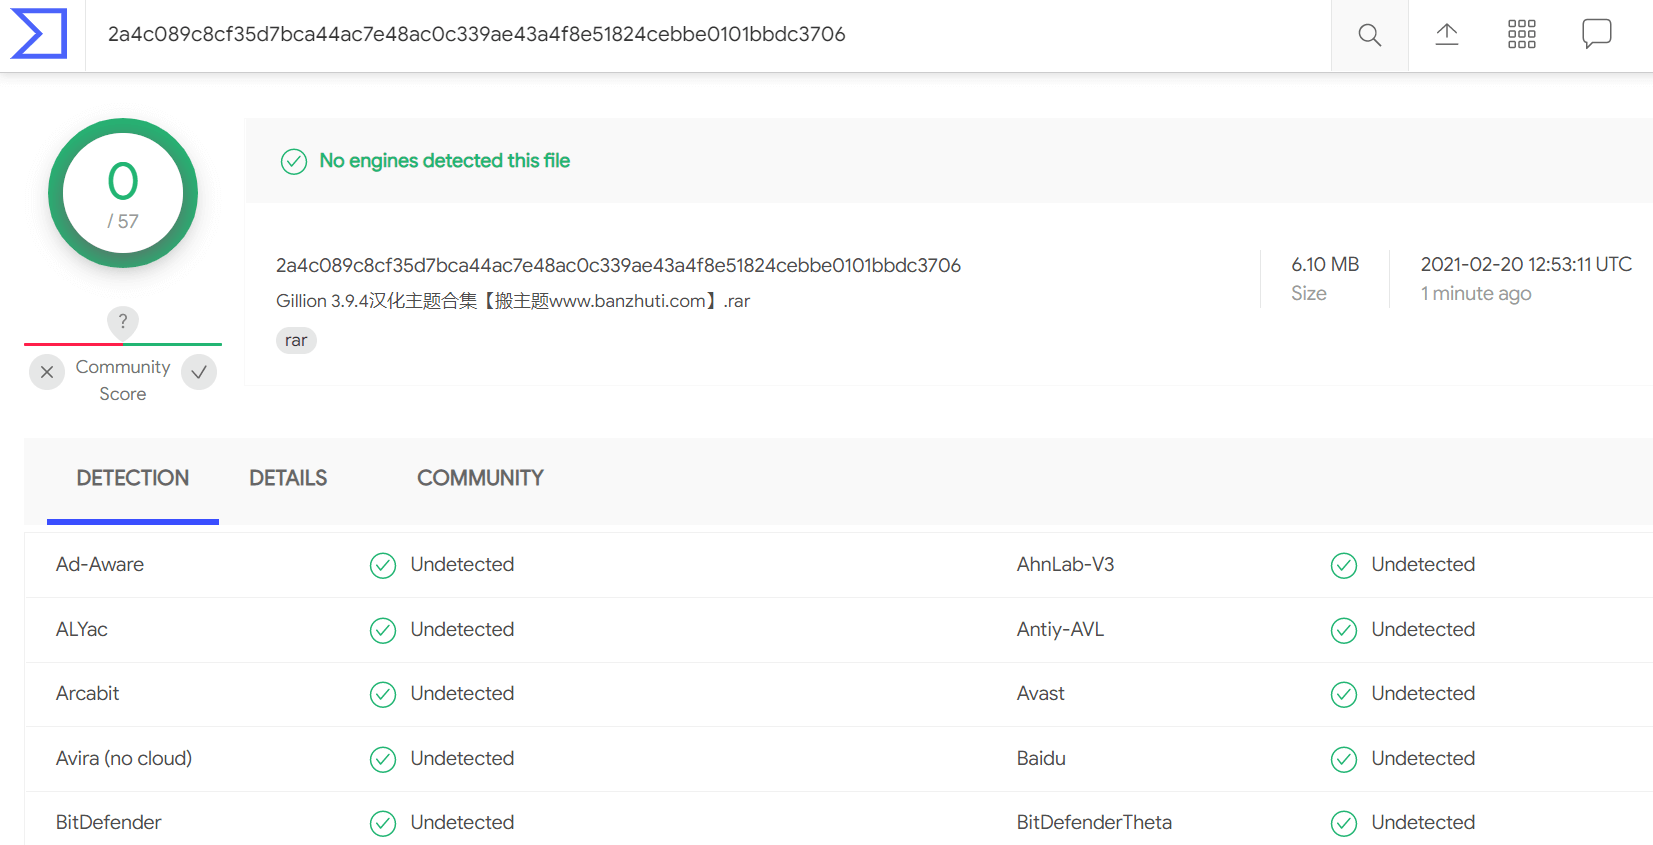Click the Community Score label
The image size is (1653, 845).
click(123, 380)
